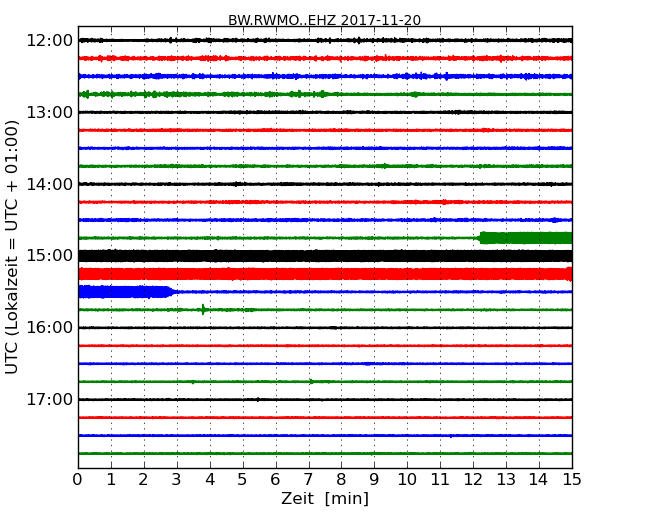This screenshot has height=520, width=650.
Task: Select the y-axis label UTC (Lokalzeit = UTC + 01:00)
Action: tap(12, 247)
